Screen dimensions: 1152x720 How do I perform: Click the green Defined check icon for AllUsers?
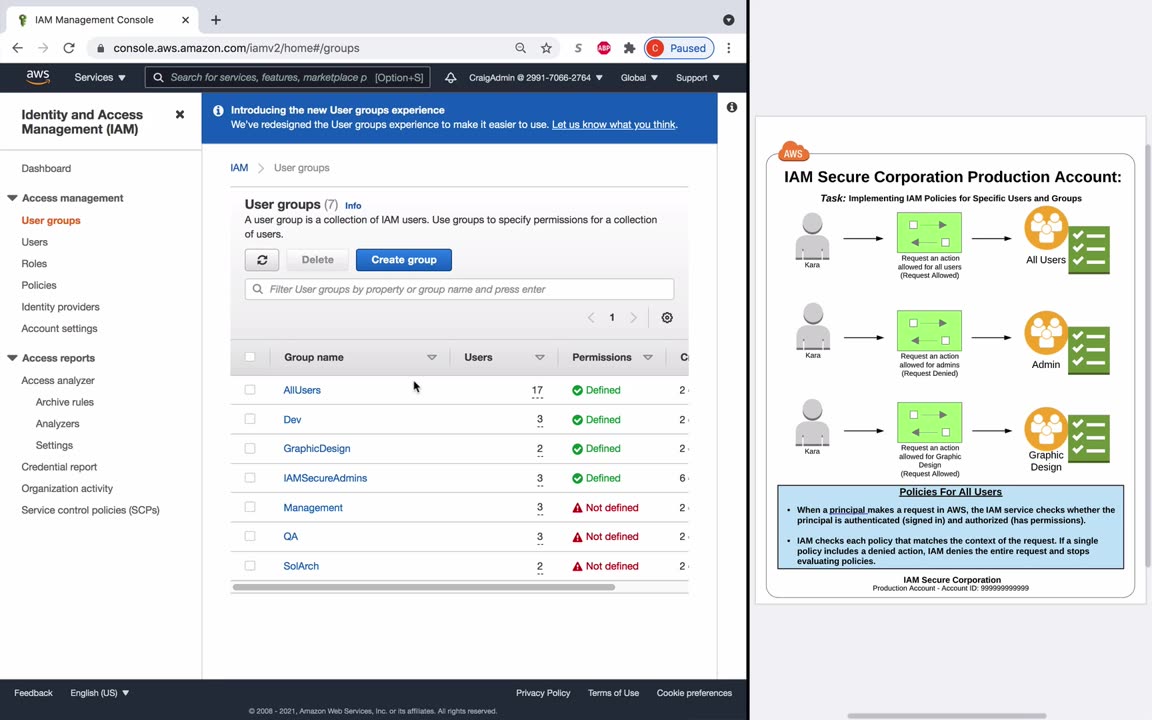point(577,390)
